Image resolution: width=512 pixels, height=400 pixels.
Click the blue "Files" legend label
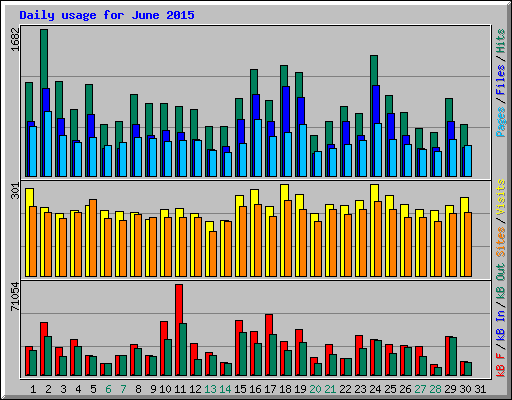(500, 80)
